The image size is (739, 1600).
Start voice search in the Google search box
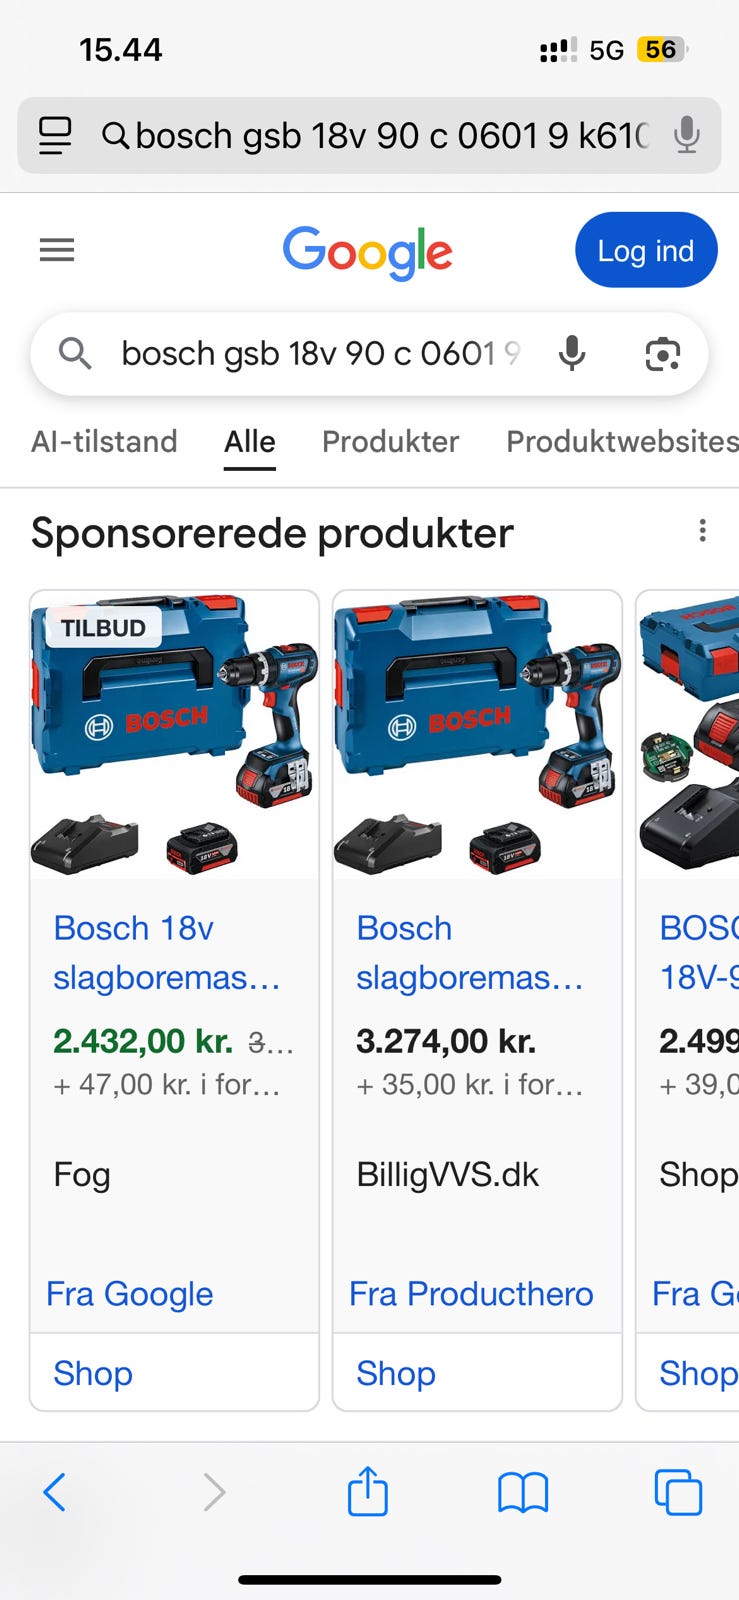(572, 353)
